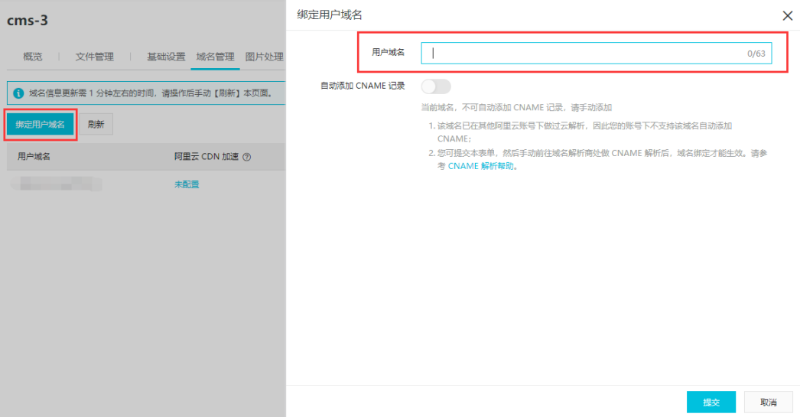Open the 未配置 CDN link
800x417 pixels.
(x=188, y=185)
